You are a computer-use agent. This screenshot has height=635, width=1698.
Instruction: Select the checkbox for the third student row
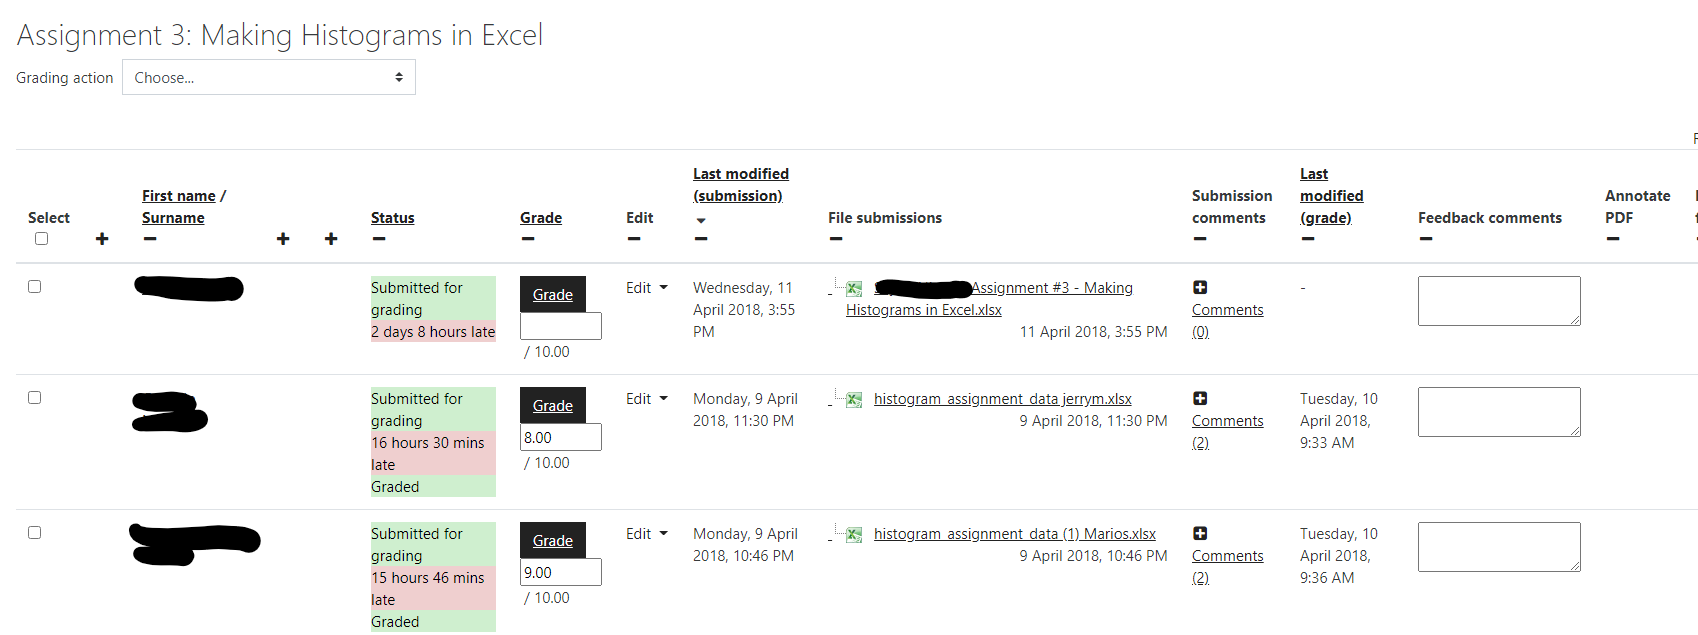(x=34, y=532)
